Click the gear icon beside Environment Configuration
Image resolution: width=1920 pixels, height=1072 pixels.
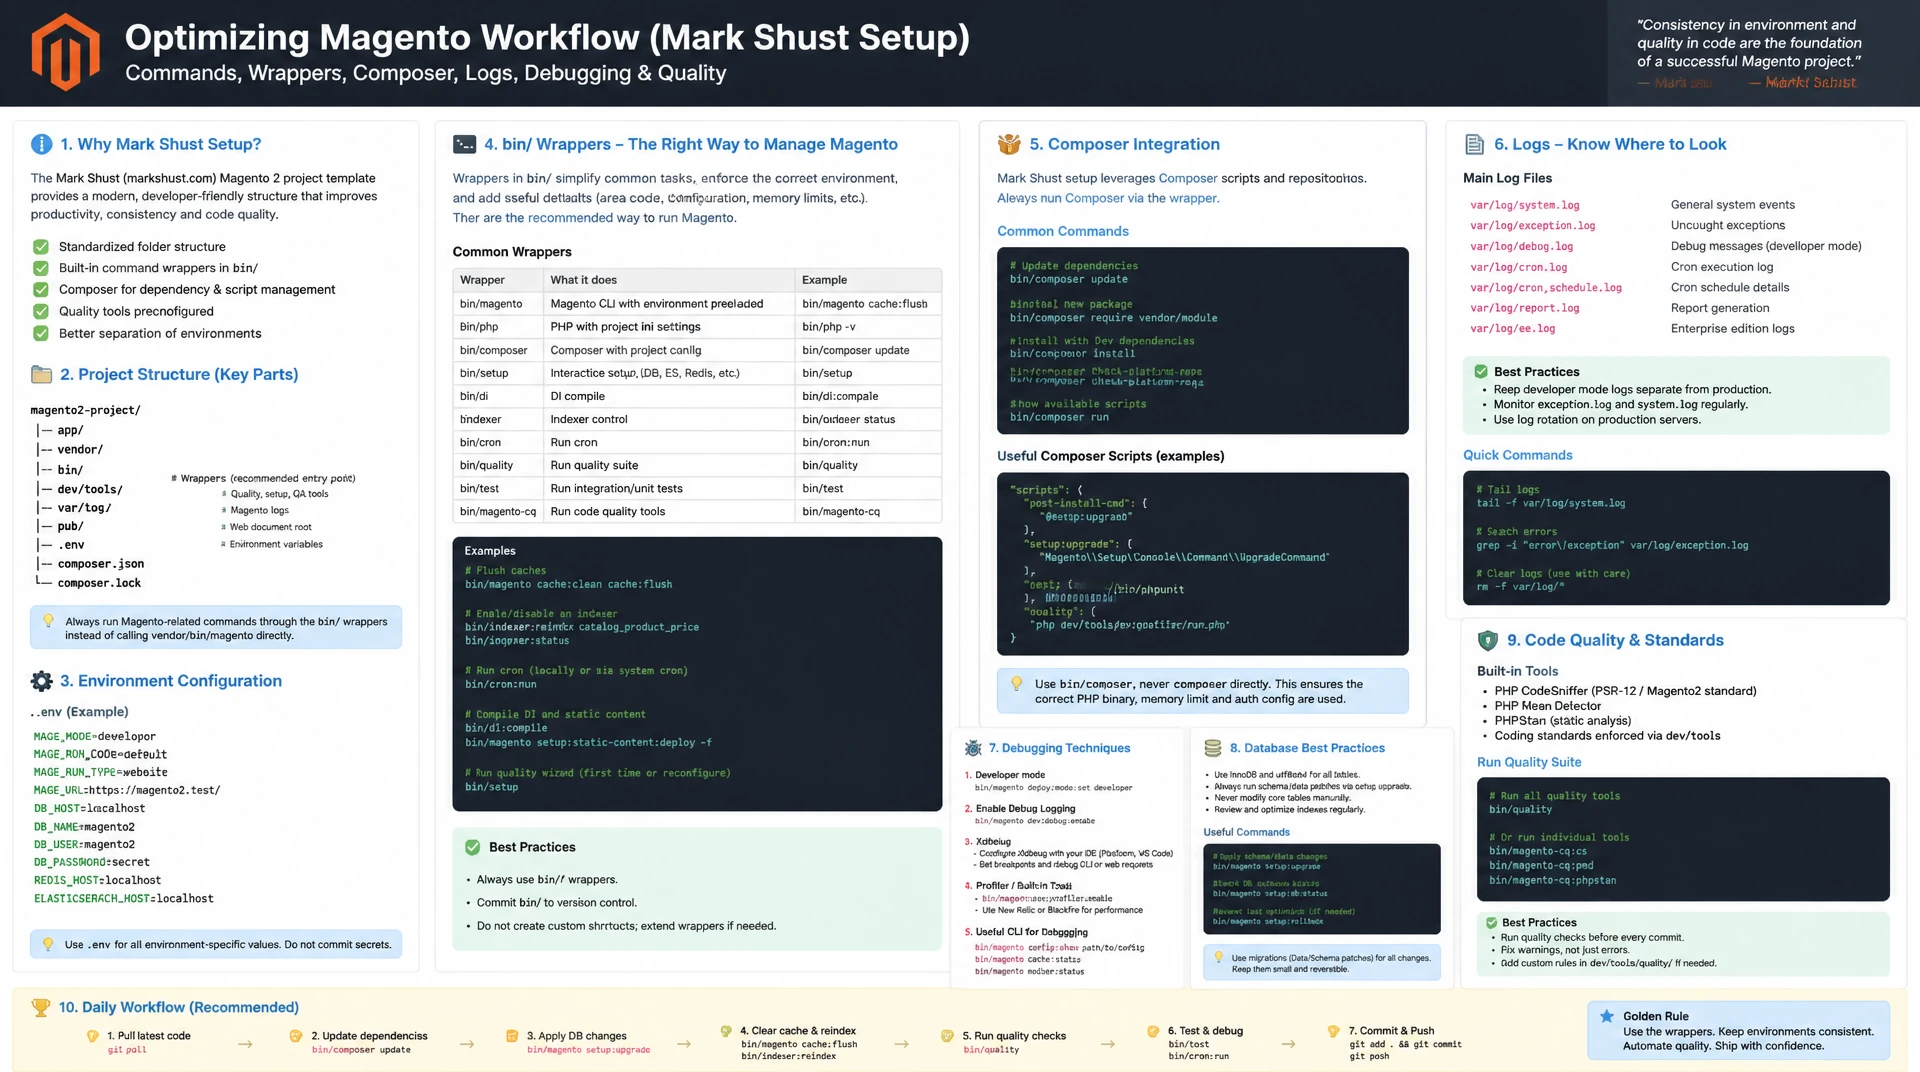point(41,681)
